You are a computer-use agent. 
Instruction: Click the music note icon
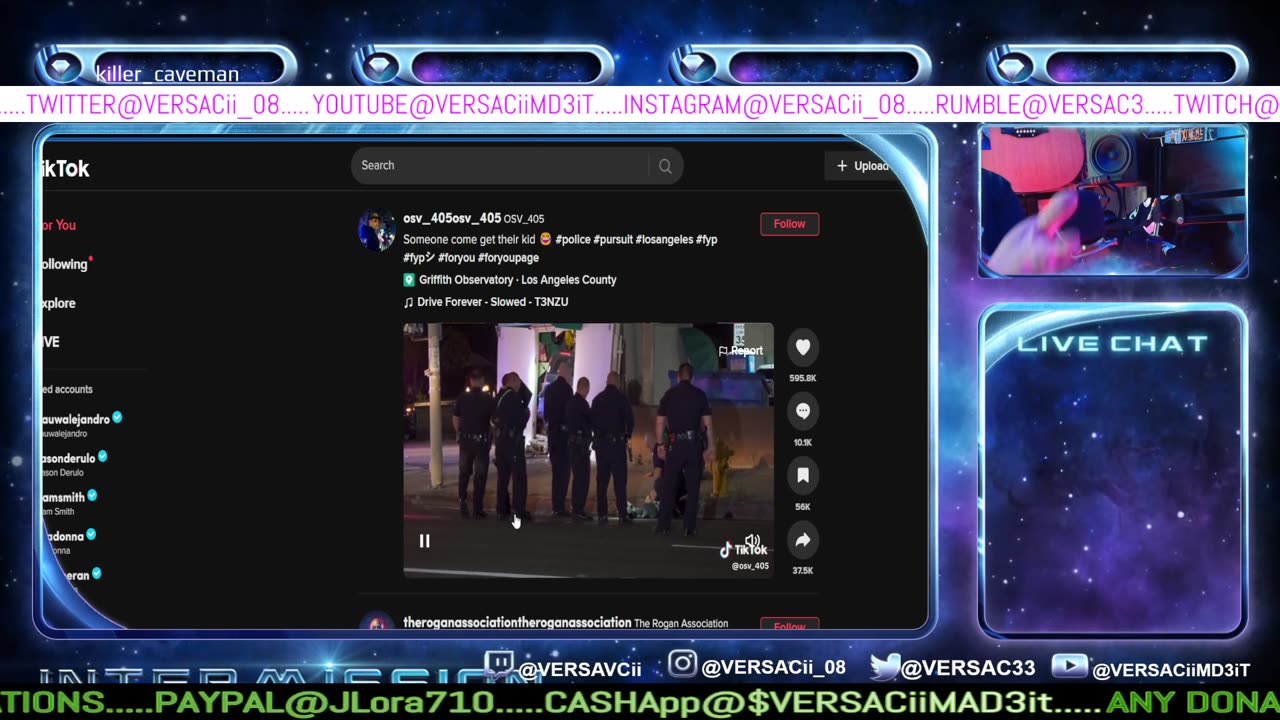click(408, 302)
